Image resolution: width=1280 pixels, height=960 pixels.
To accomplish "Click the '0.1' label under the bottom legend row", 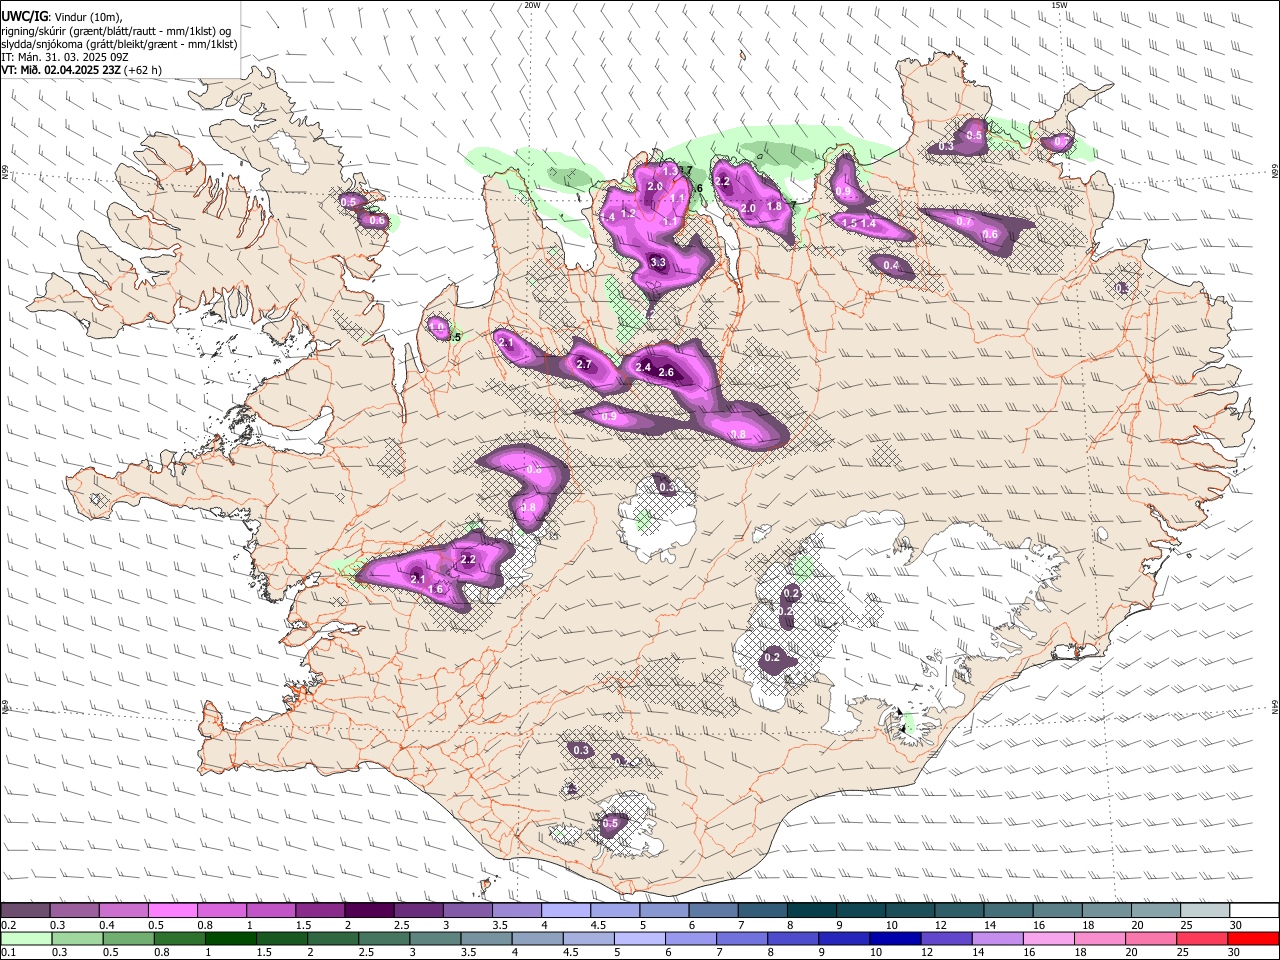I will click(8, 952).
